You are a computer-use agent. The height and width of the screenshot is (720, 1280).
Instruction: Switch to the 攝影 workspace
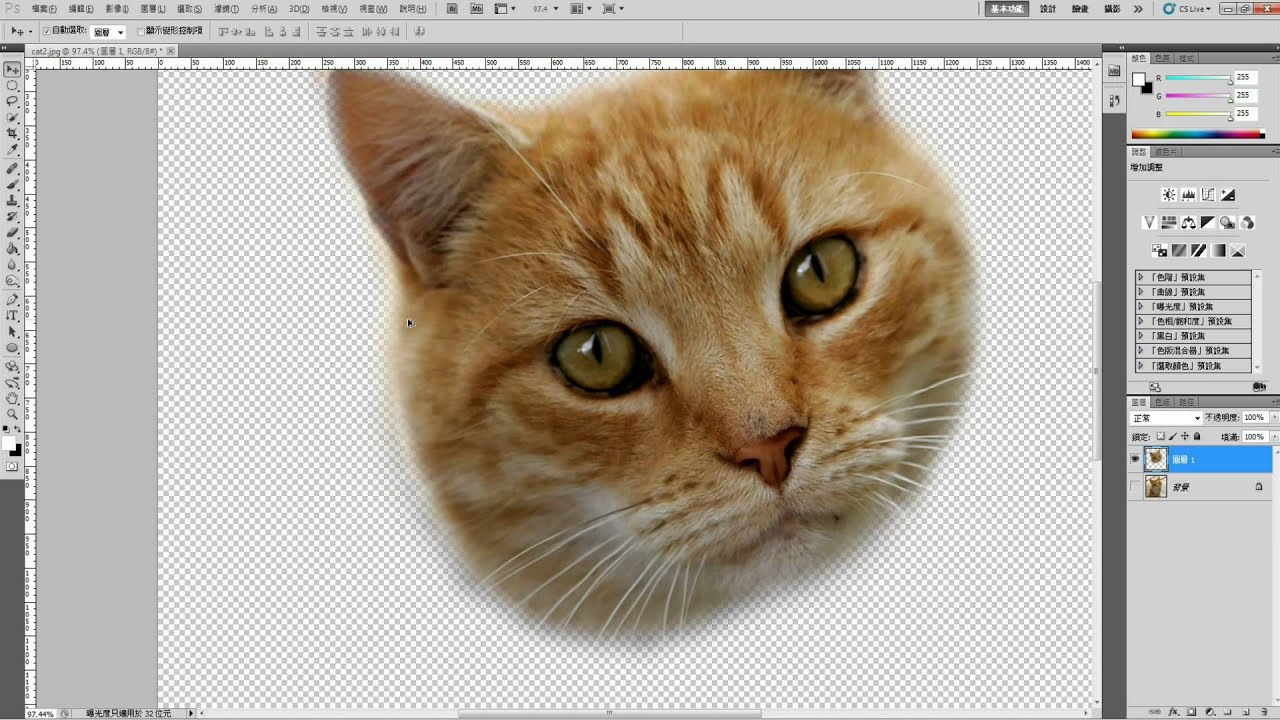(x=1112, y=9)
